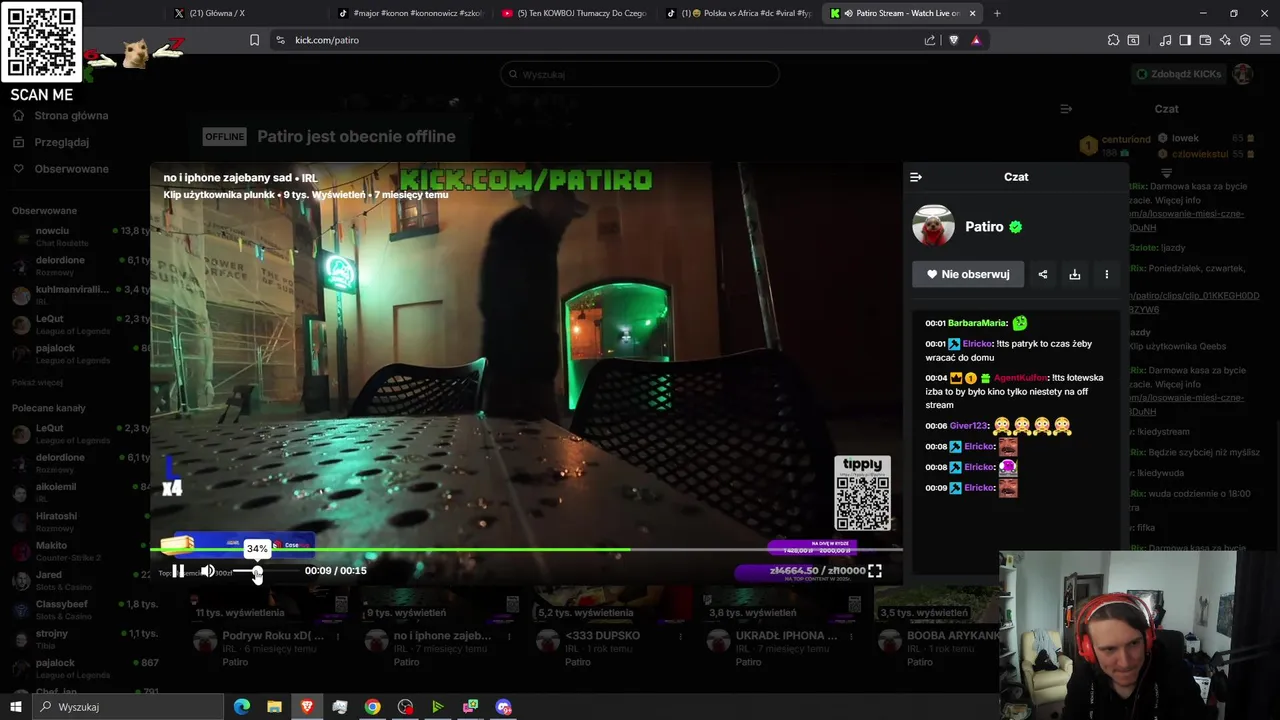Image resolution: width=1280 pixels, height=720 pixels.
Task: Open the user profile avatar menu
Action: point(1243,74)
